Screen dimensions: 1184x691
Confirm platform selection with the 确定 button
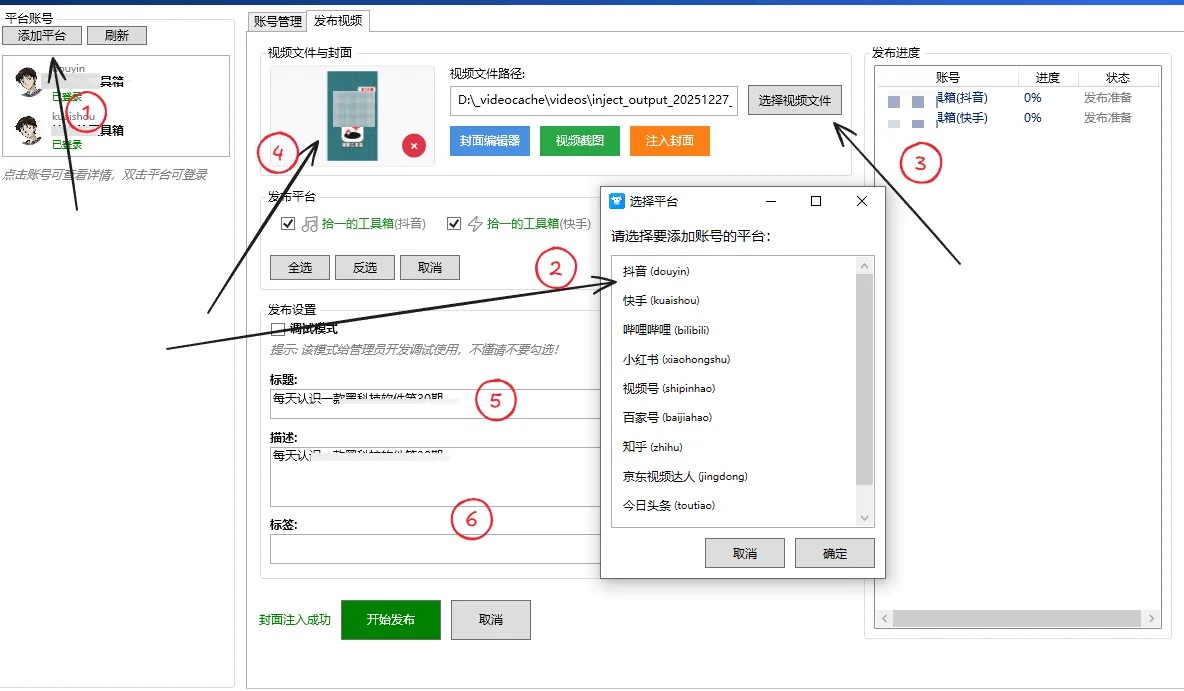[x=834, y=553]
